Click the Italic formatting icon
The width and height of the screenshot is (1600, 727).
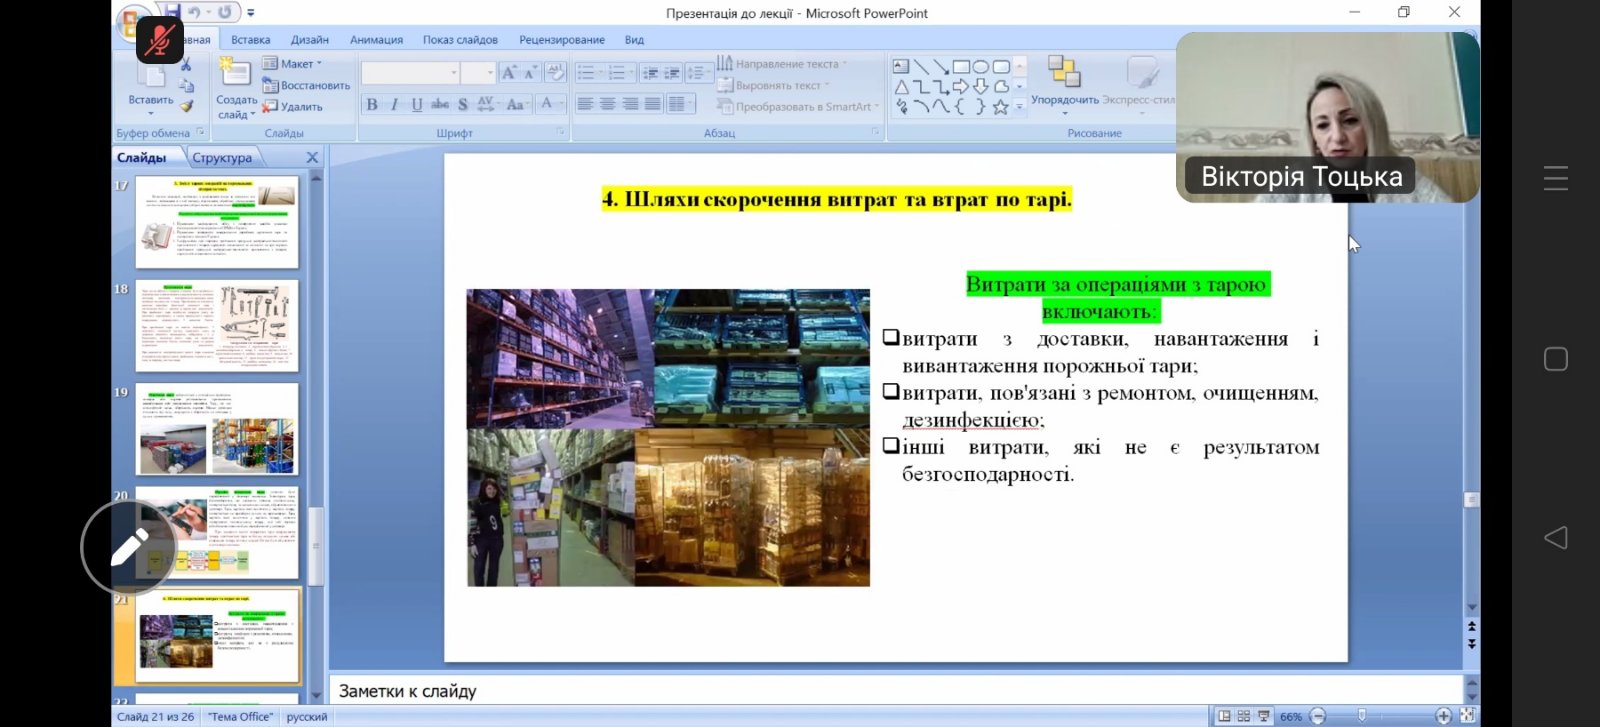pyautogui.click(x=394, y=104)
